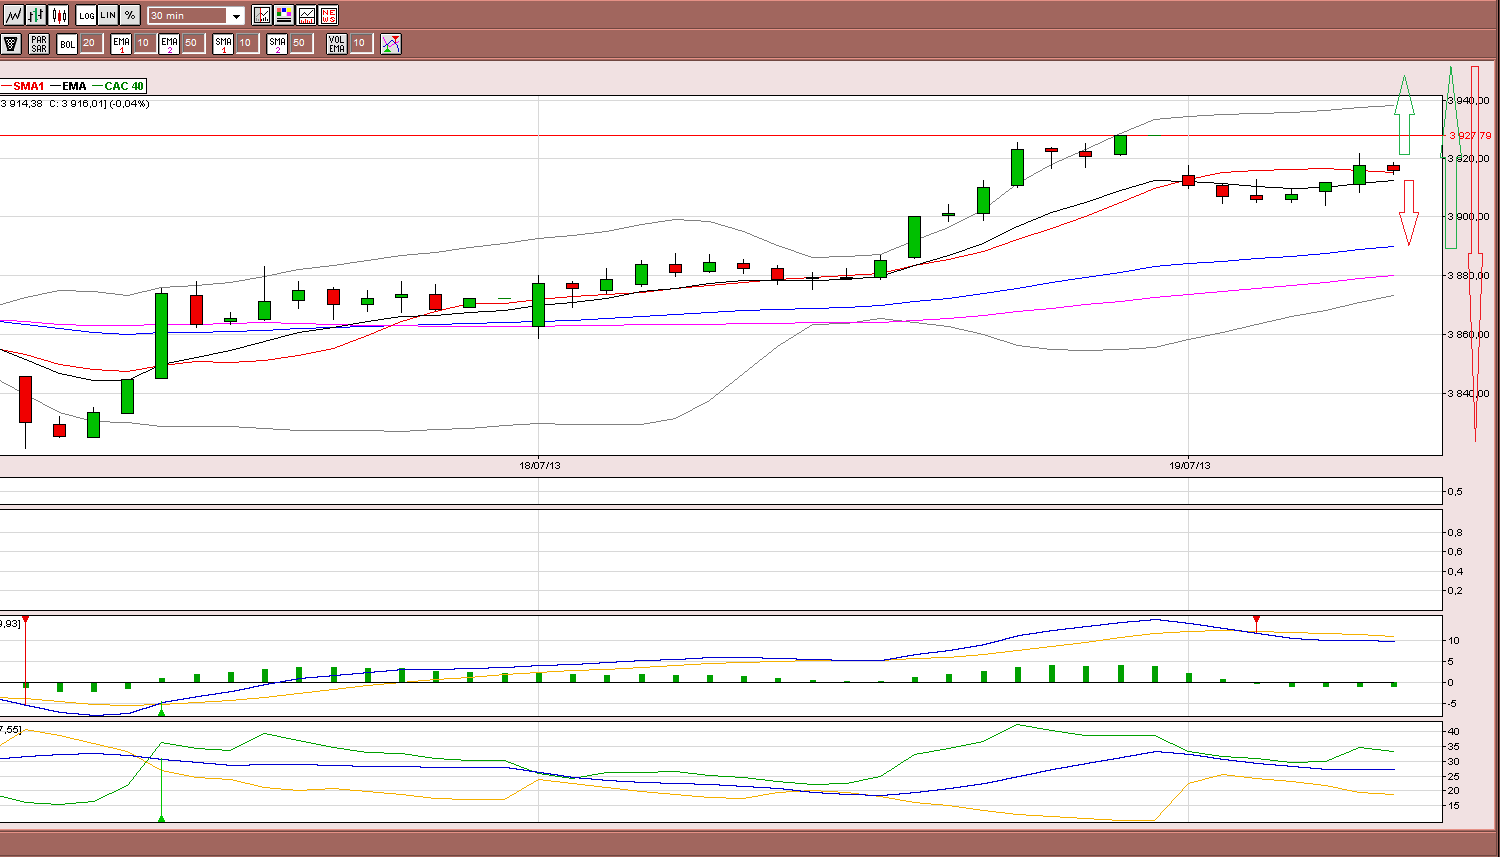Open the 30 min timeframe dropdown
Image resolution: width=1500 pixels, height=857 pixels.
click(x=196, y=16)
